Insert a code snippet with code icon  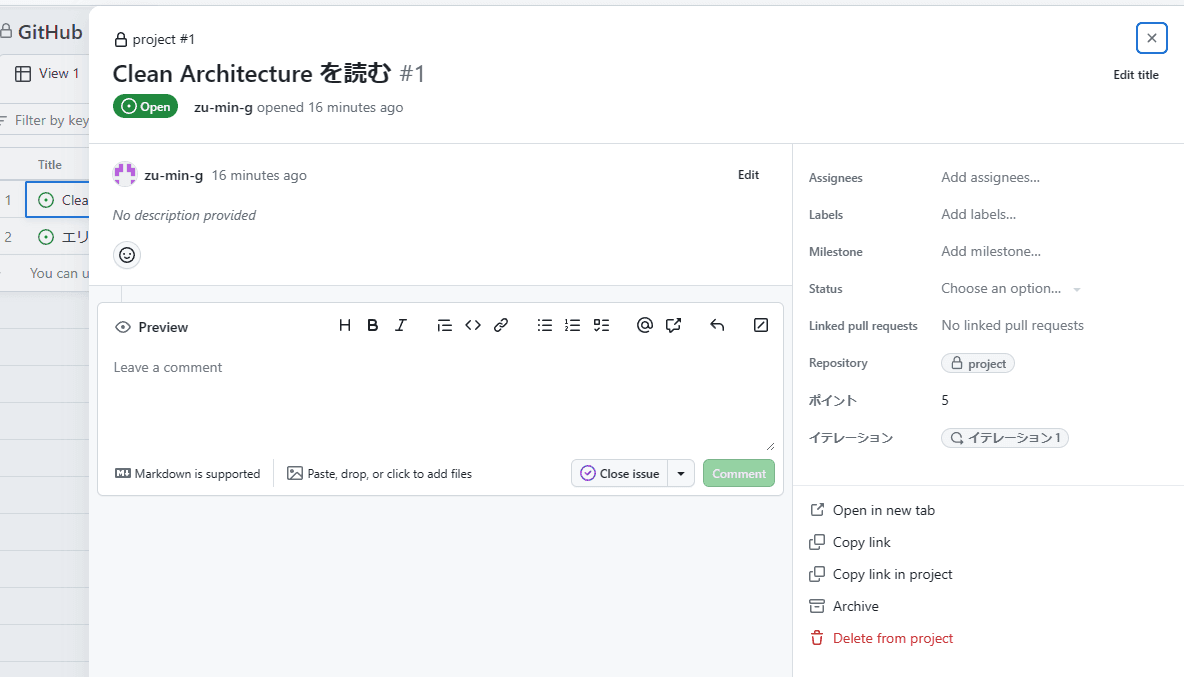473,325
